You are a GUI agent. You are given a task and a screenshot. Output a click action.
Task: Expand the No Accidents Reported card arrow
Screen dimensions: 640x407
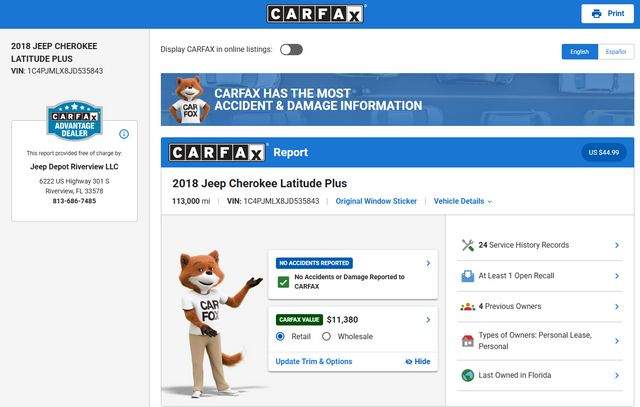pyautogui.click(x=428, y=263)
